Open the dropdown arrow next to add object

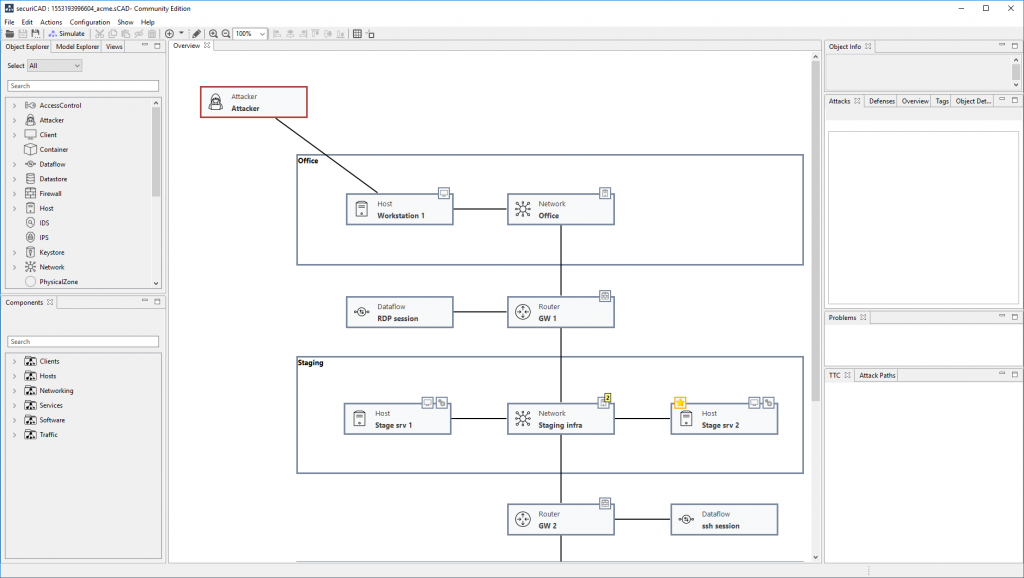181,33
